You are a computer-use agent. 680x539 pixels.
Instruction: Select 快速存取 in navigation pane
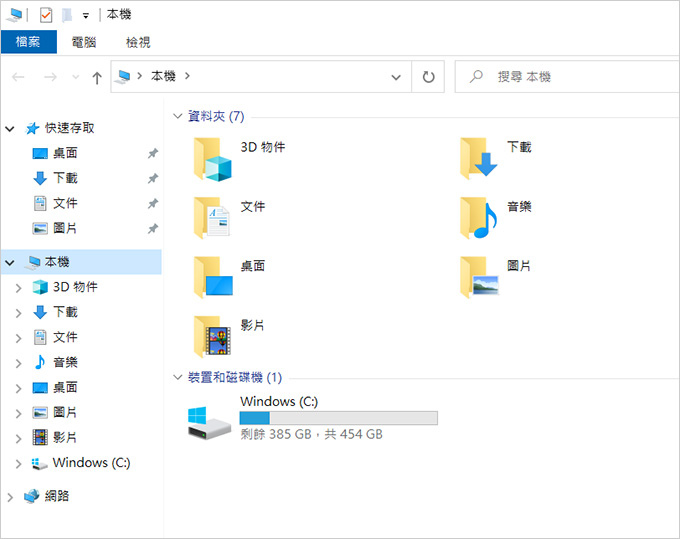pyautogui.click(x=69, y=128)
